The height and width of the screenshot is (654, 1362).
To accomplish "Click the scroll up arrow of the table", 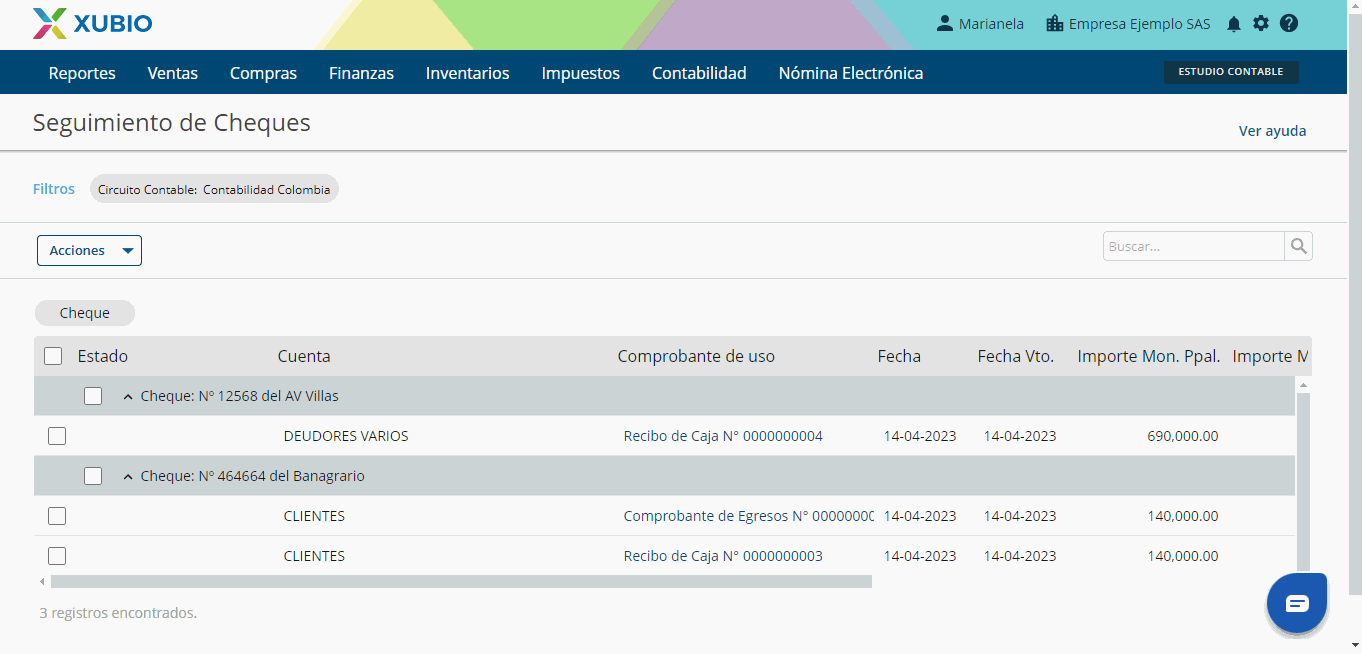I will coord(1302,384).
